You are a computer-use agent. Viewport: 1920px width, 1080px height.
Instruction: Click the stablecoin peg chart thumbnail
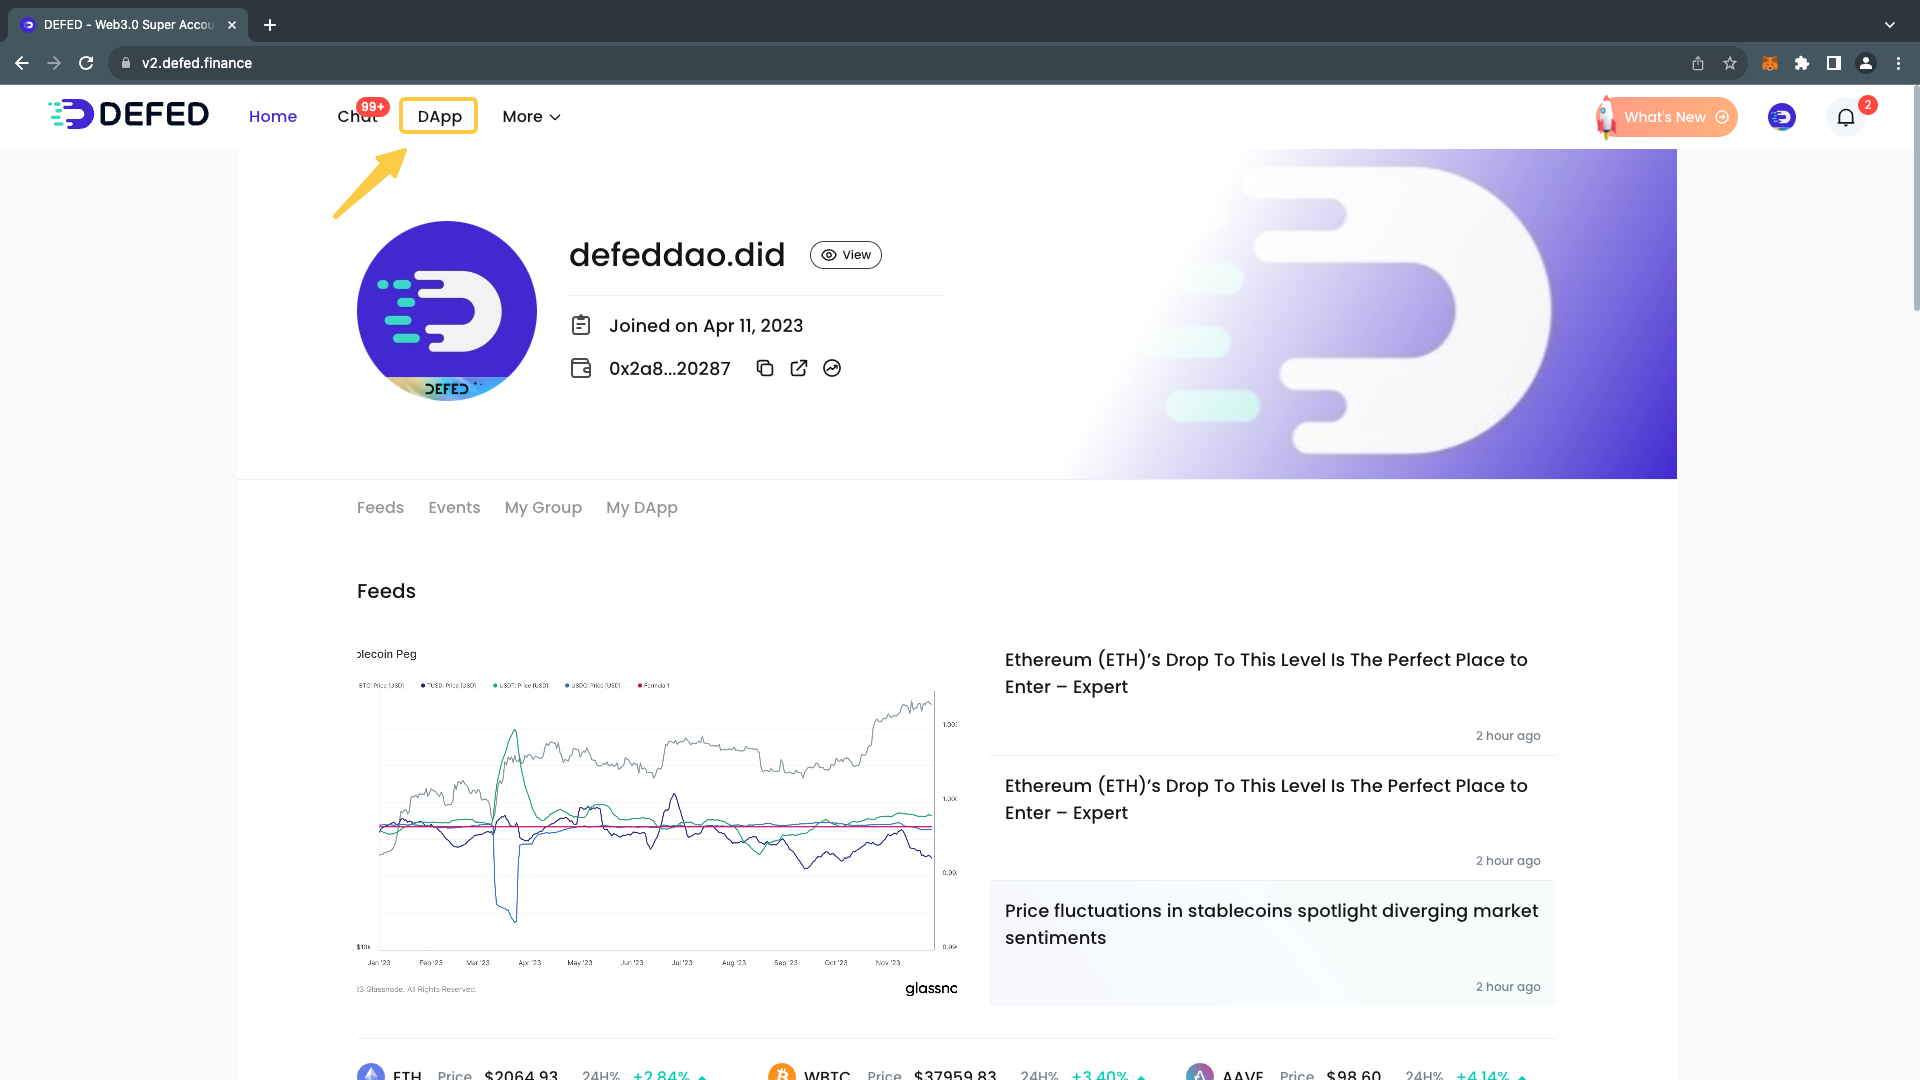(x=657, y=820)
